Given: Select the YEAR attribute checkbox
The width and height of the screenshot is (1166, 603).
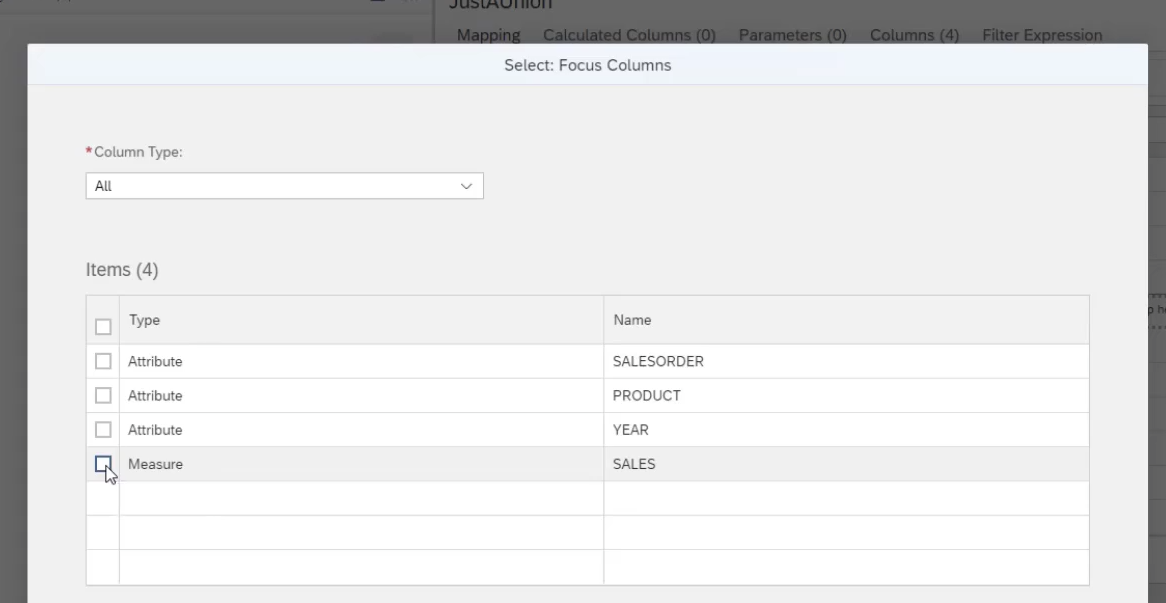Looking at the screenshot, I should tap(103, 430).
